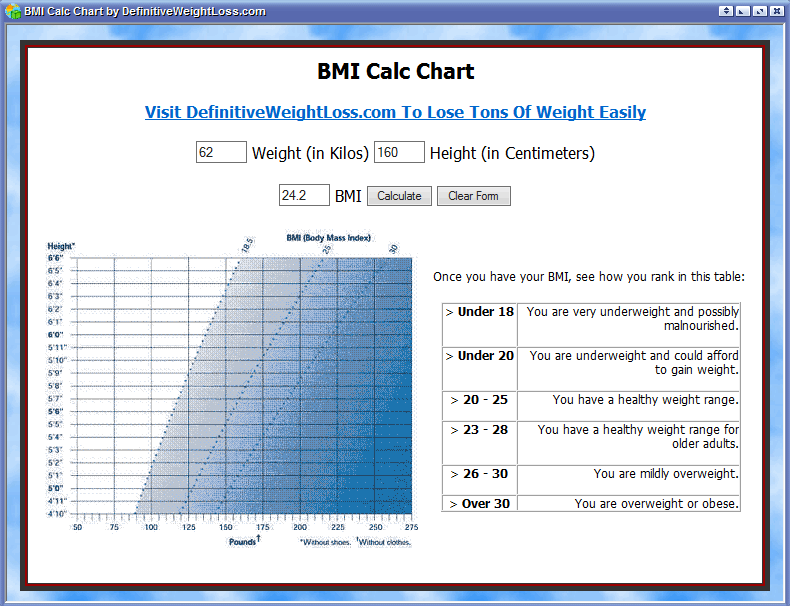Click the '20 - 25' table cell
This screenshot has height=606, width=790.
pos(480,406)
